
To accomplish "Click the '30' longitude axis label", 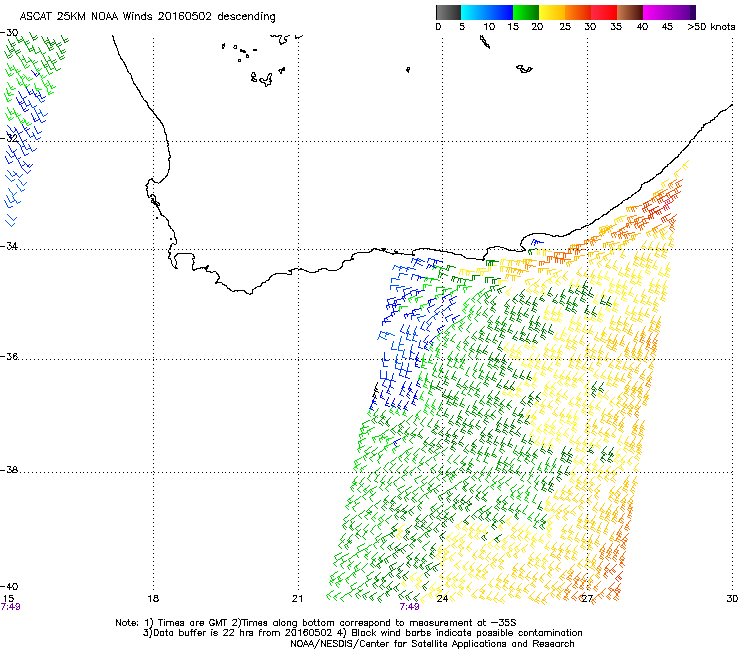I will pyautogui.click(x=732, y=599).
